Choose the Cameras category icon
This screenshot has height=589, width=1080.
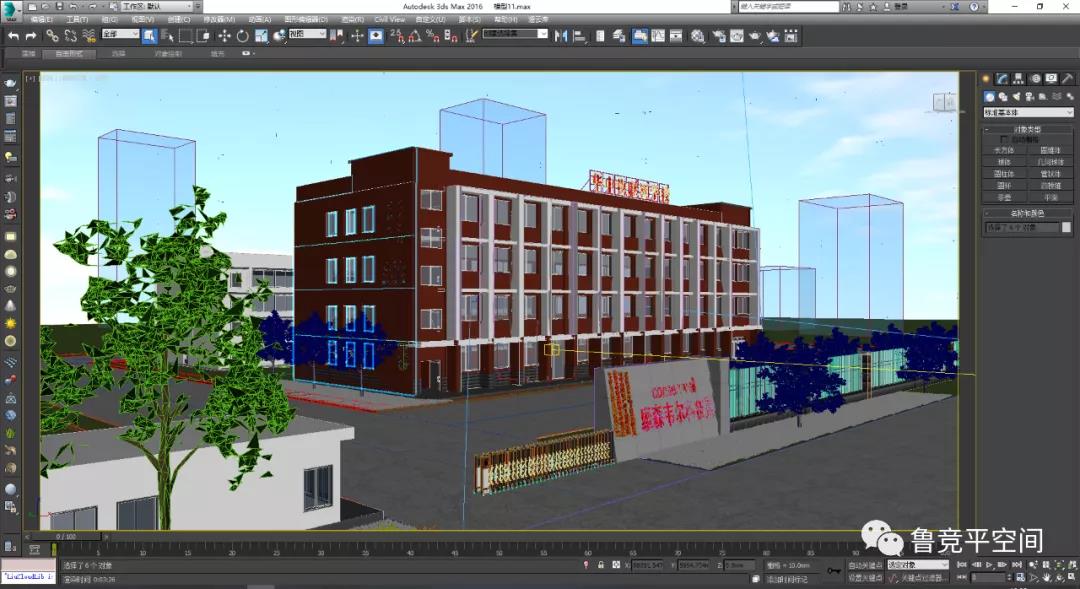coord(1029,97)
